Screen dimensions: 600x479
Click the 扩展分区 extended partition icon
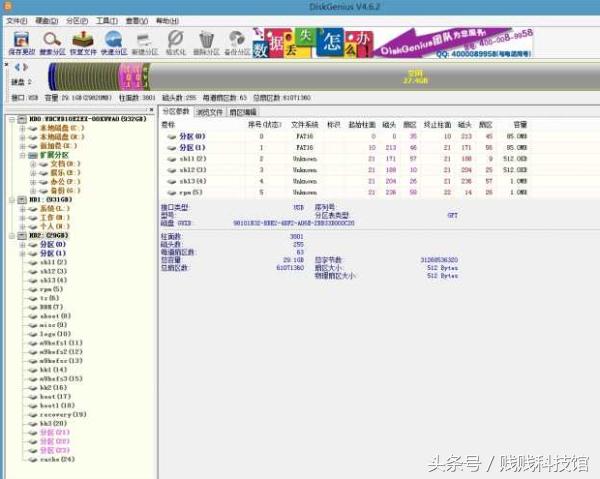coord(33,155)
